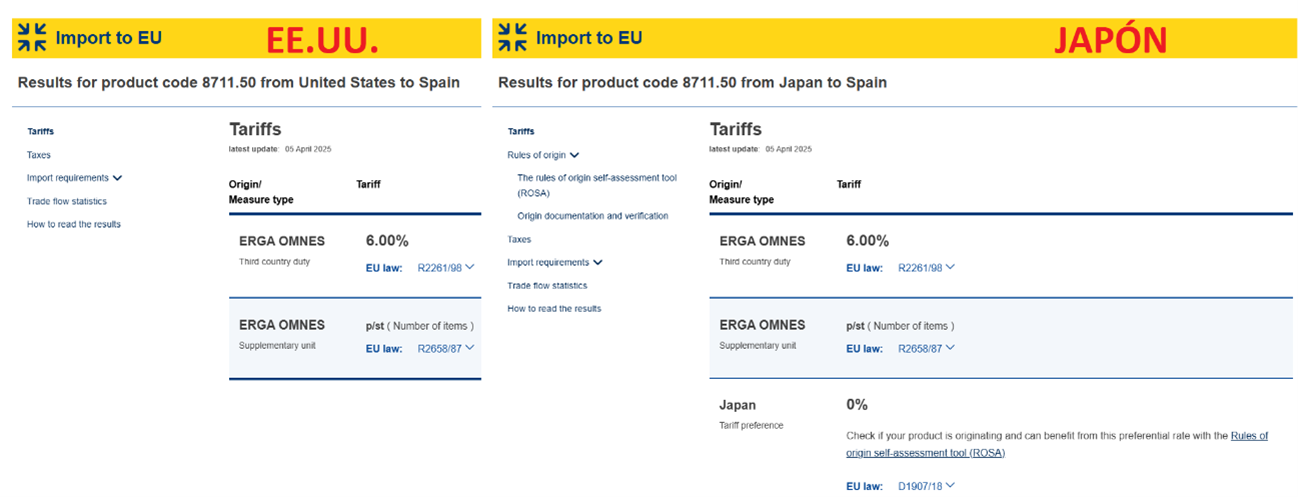
Task: Open Trade flow statistics in the United States sidebar
Action: tap(67, 201)
